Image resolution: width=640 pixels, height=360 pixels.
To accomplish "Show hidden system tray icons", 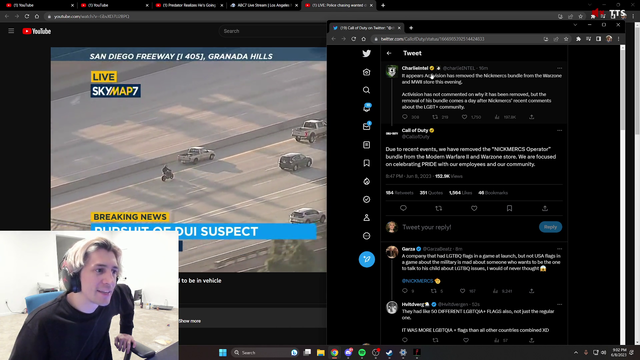I will tap(576, 353).
